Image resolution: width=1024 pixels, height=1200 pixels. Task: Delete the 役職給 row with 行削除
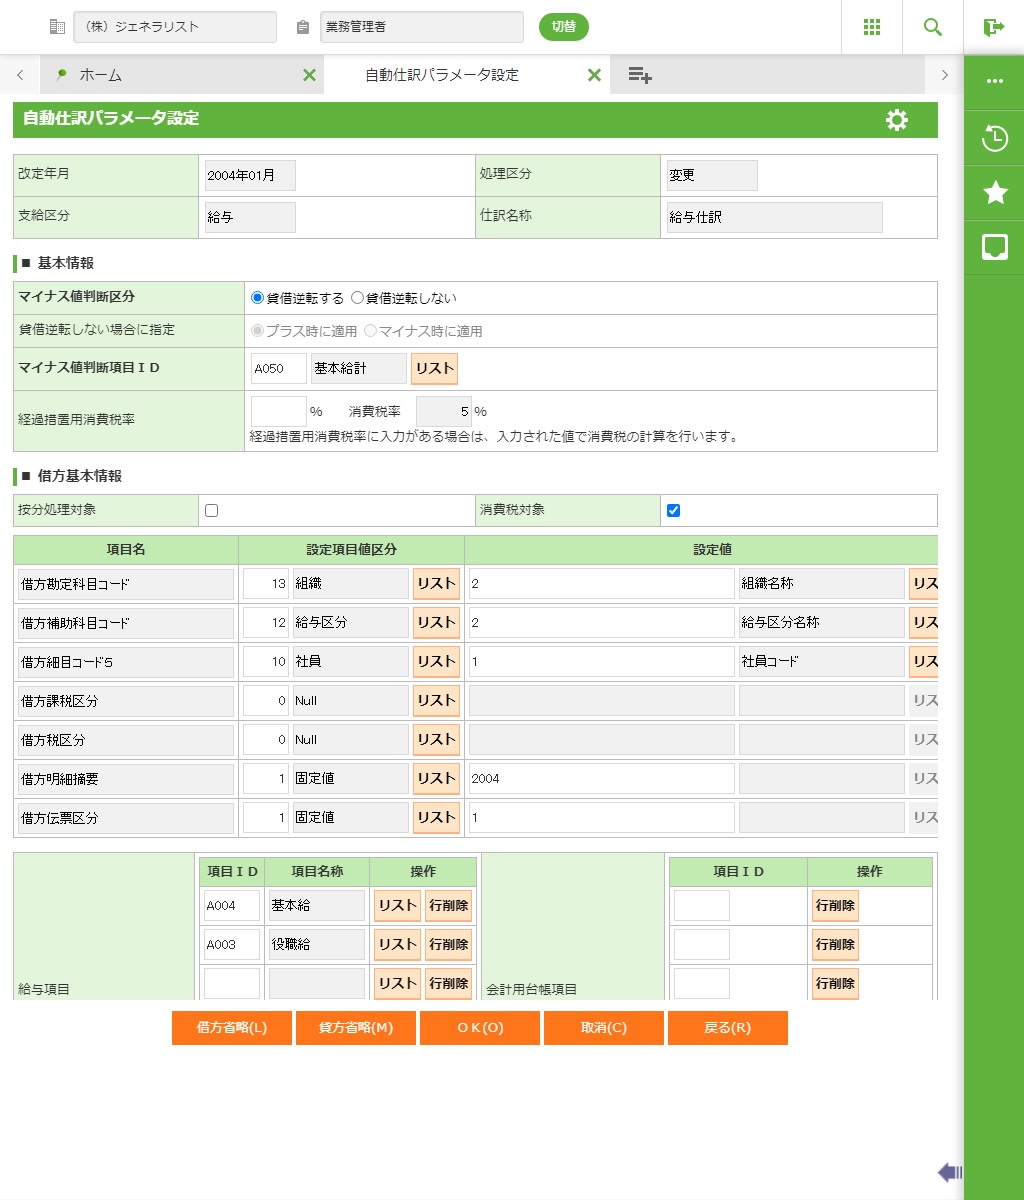click(x=449, y=944)
